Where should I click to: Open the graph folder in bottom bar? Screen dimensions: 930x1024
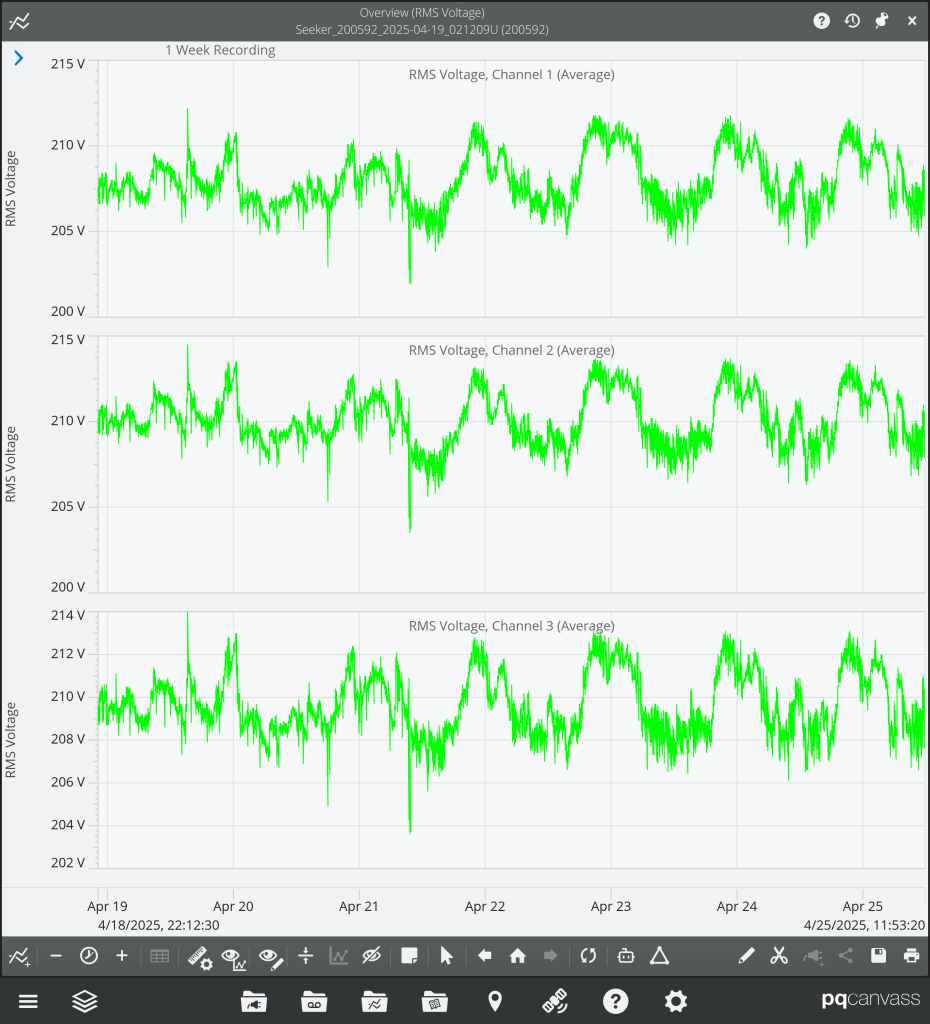tap(374, 1001)
